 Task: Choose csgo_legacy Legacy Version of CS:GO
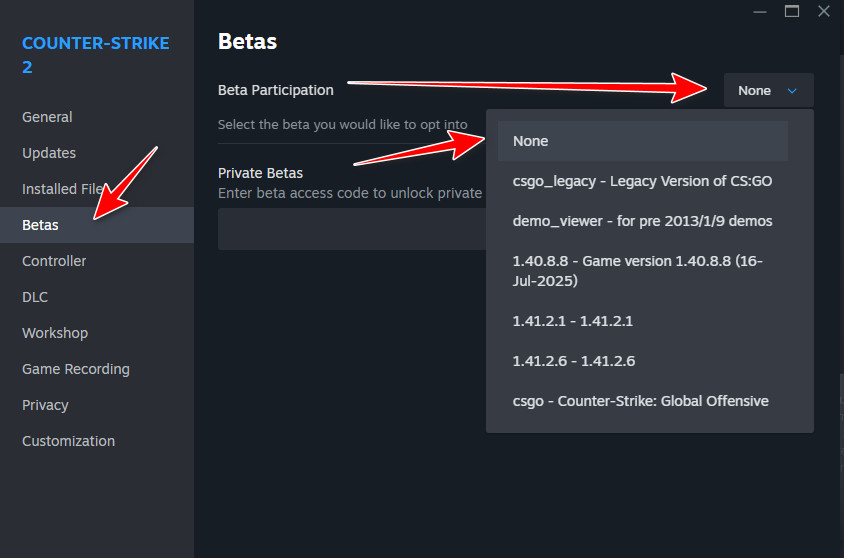point(642,181)
